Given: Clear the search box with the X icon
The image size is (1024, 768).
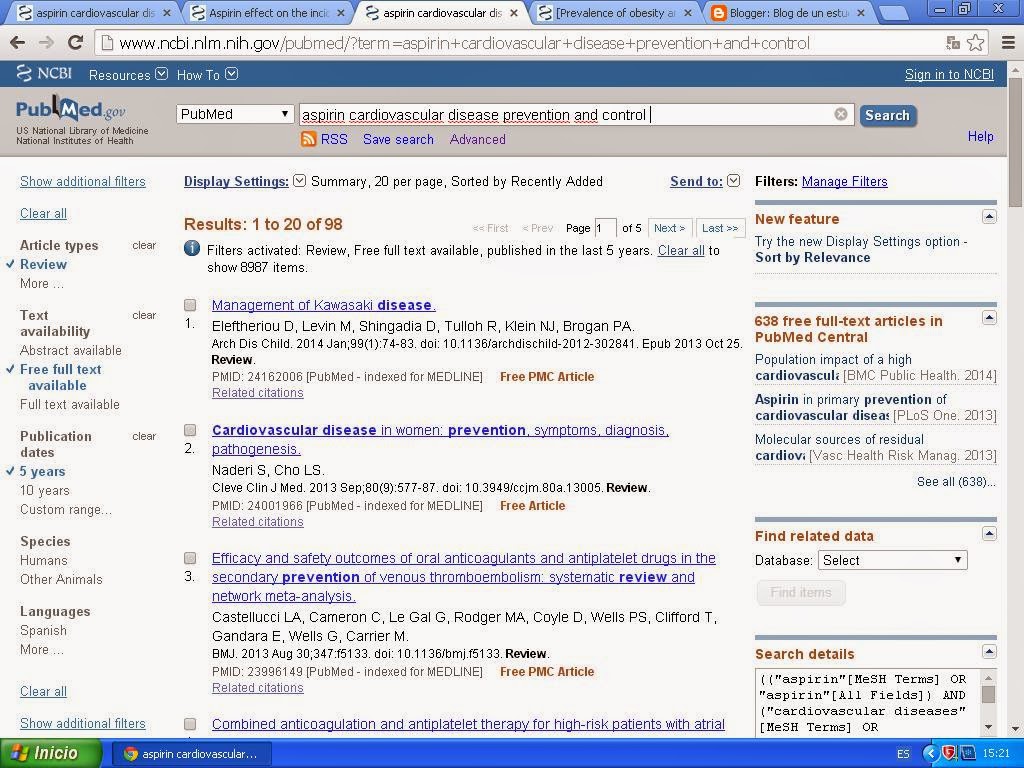Looking at the screenshot, I should (841, 114).
